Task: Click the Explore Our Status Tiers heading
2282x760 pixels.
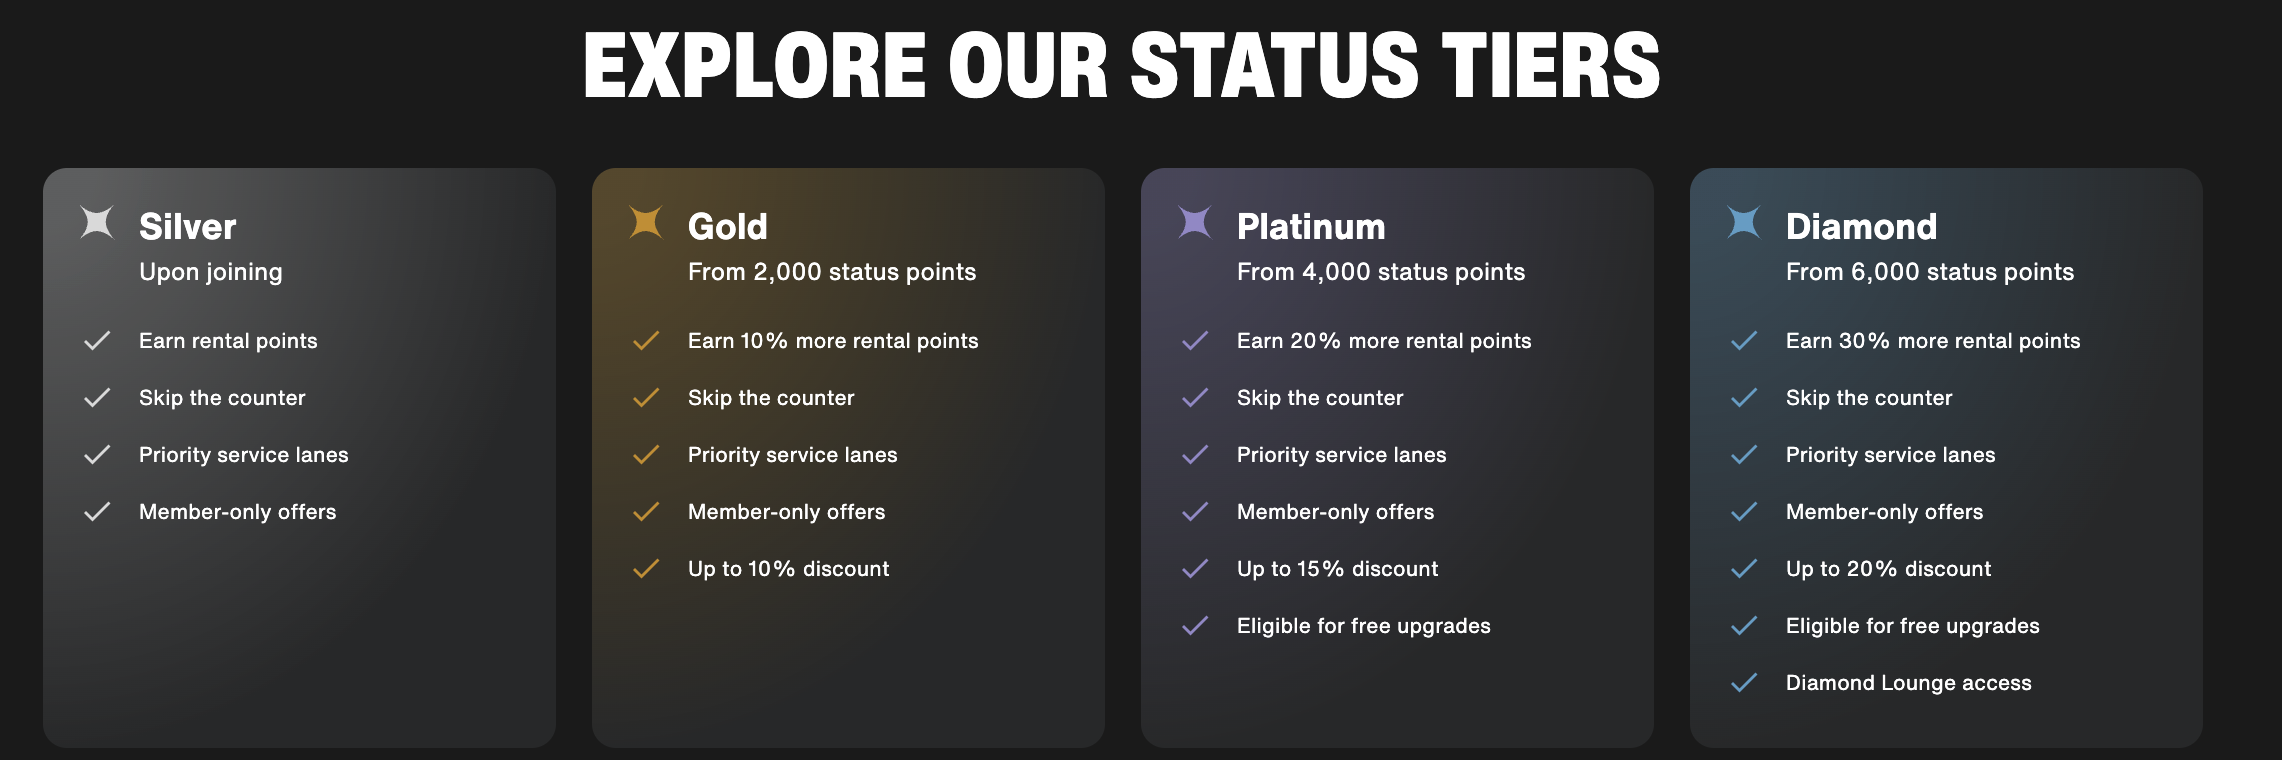Action: click(x=1121, y=66)
